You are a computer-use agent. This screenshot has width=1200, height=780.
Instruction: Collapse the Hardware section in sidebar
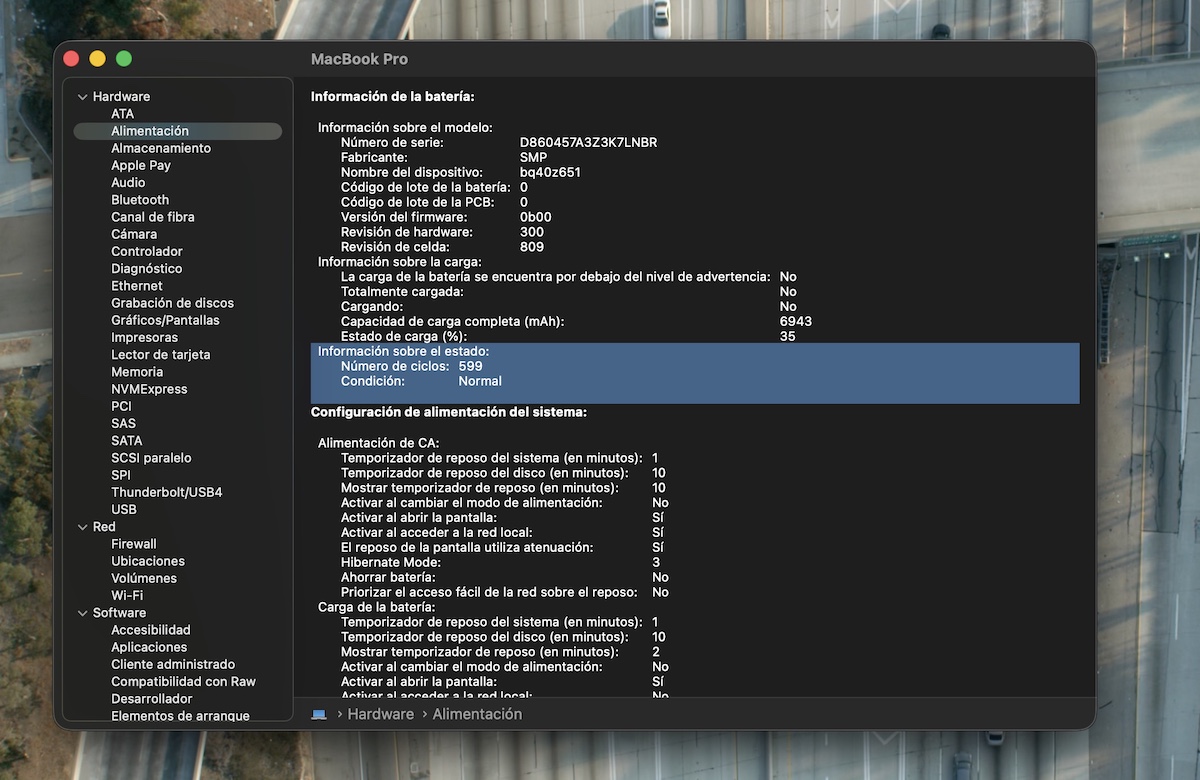click(83, 97)
